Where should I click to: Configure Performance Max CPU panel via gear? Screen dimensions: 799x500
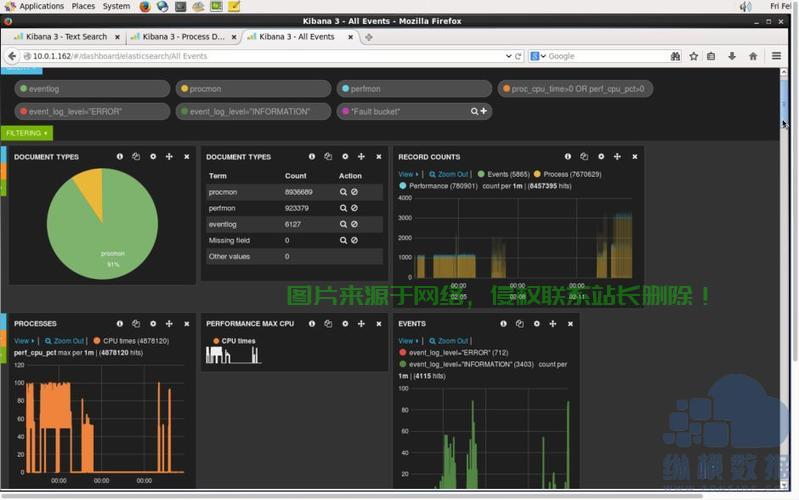(345, 324)
